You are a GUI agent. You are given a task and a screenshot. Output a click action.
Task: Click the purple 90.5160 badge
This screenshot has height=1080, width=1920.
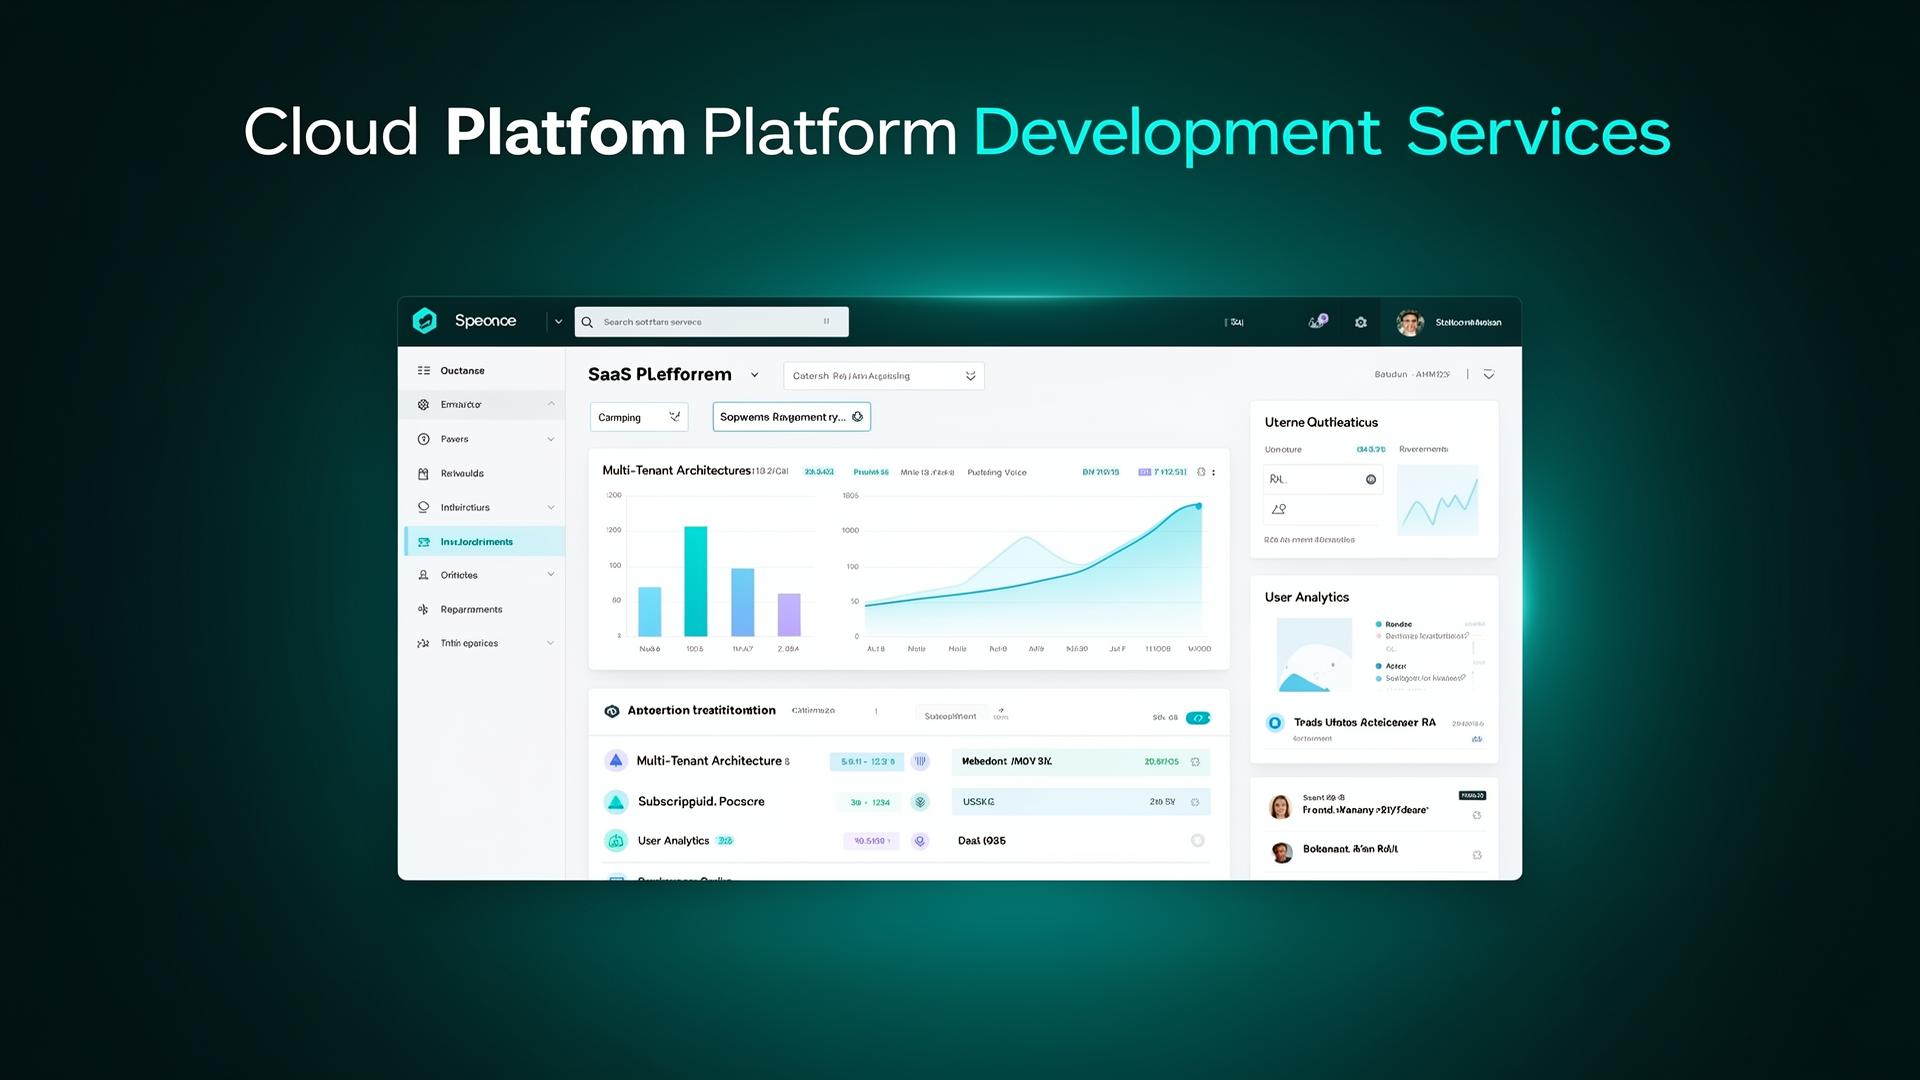pos(872,841)
